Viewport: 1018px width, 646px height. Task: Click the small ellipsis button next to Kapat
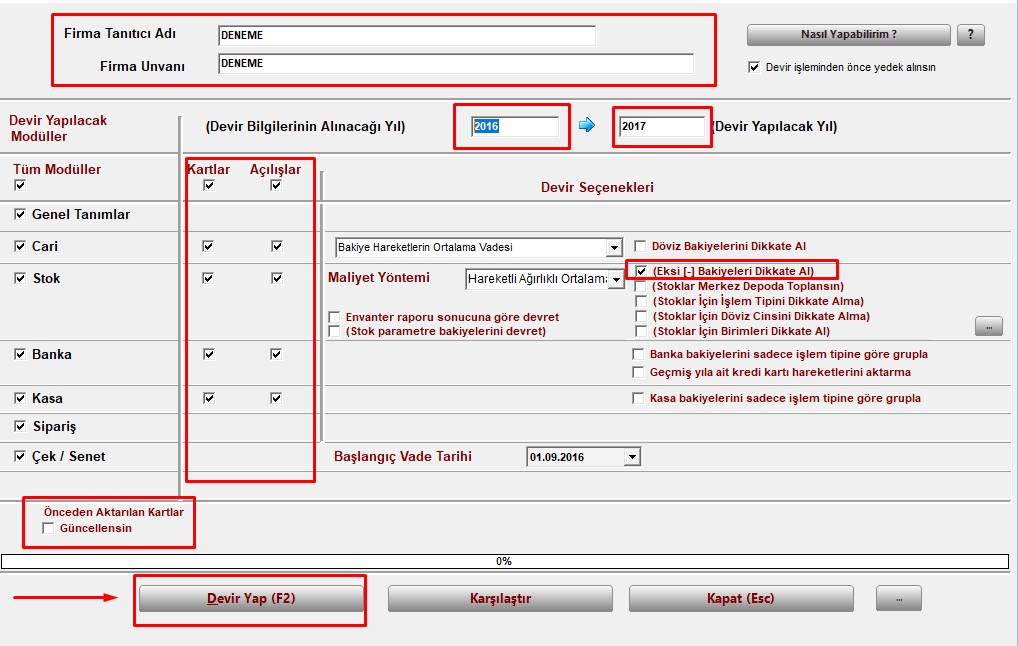(899, 599)
